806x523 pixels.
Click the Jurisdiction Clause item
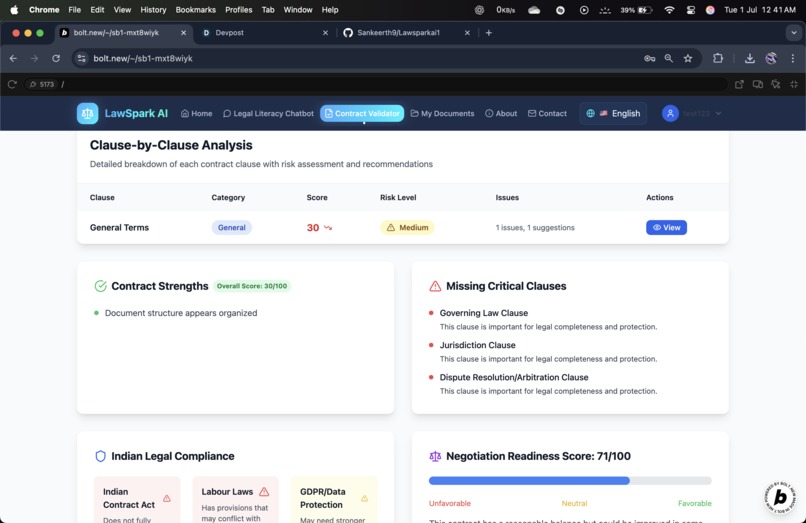pos(477,345)
